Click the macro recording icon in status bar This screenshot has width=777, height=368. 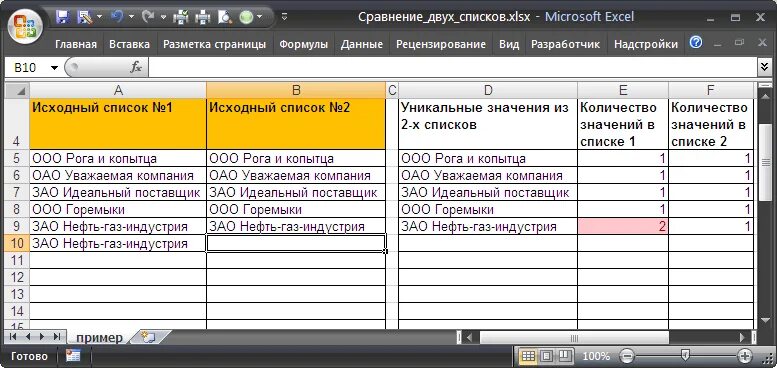[x=73, y=356]
